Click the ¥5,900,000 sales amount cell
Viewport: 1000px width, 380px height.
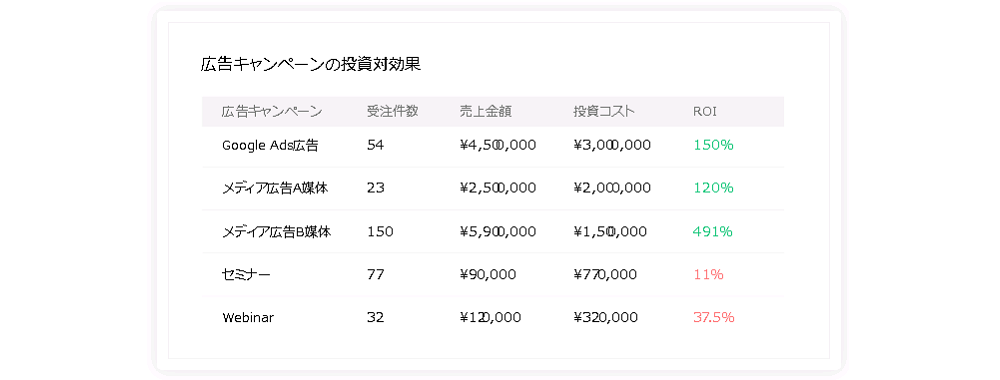pyautogui.click(x=497, y=231)
